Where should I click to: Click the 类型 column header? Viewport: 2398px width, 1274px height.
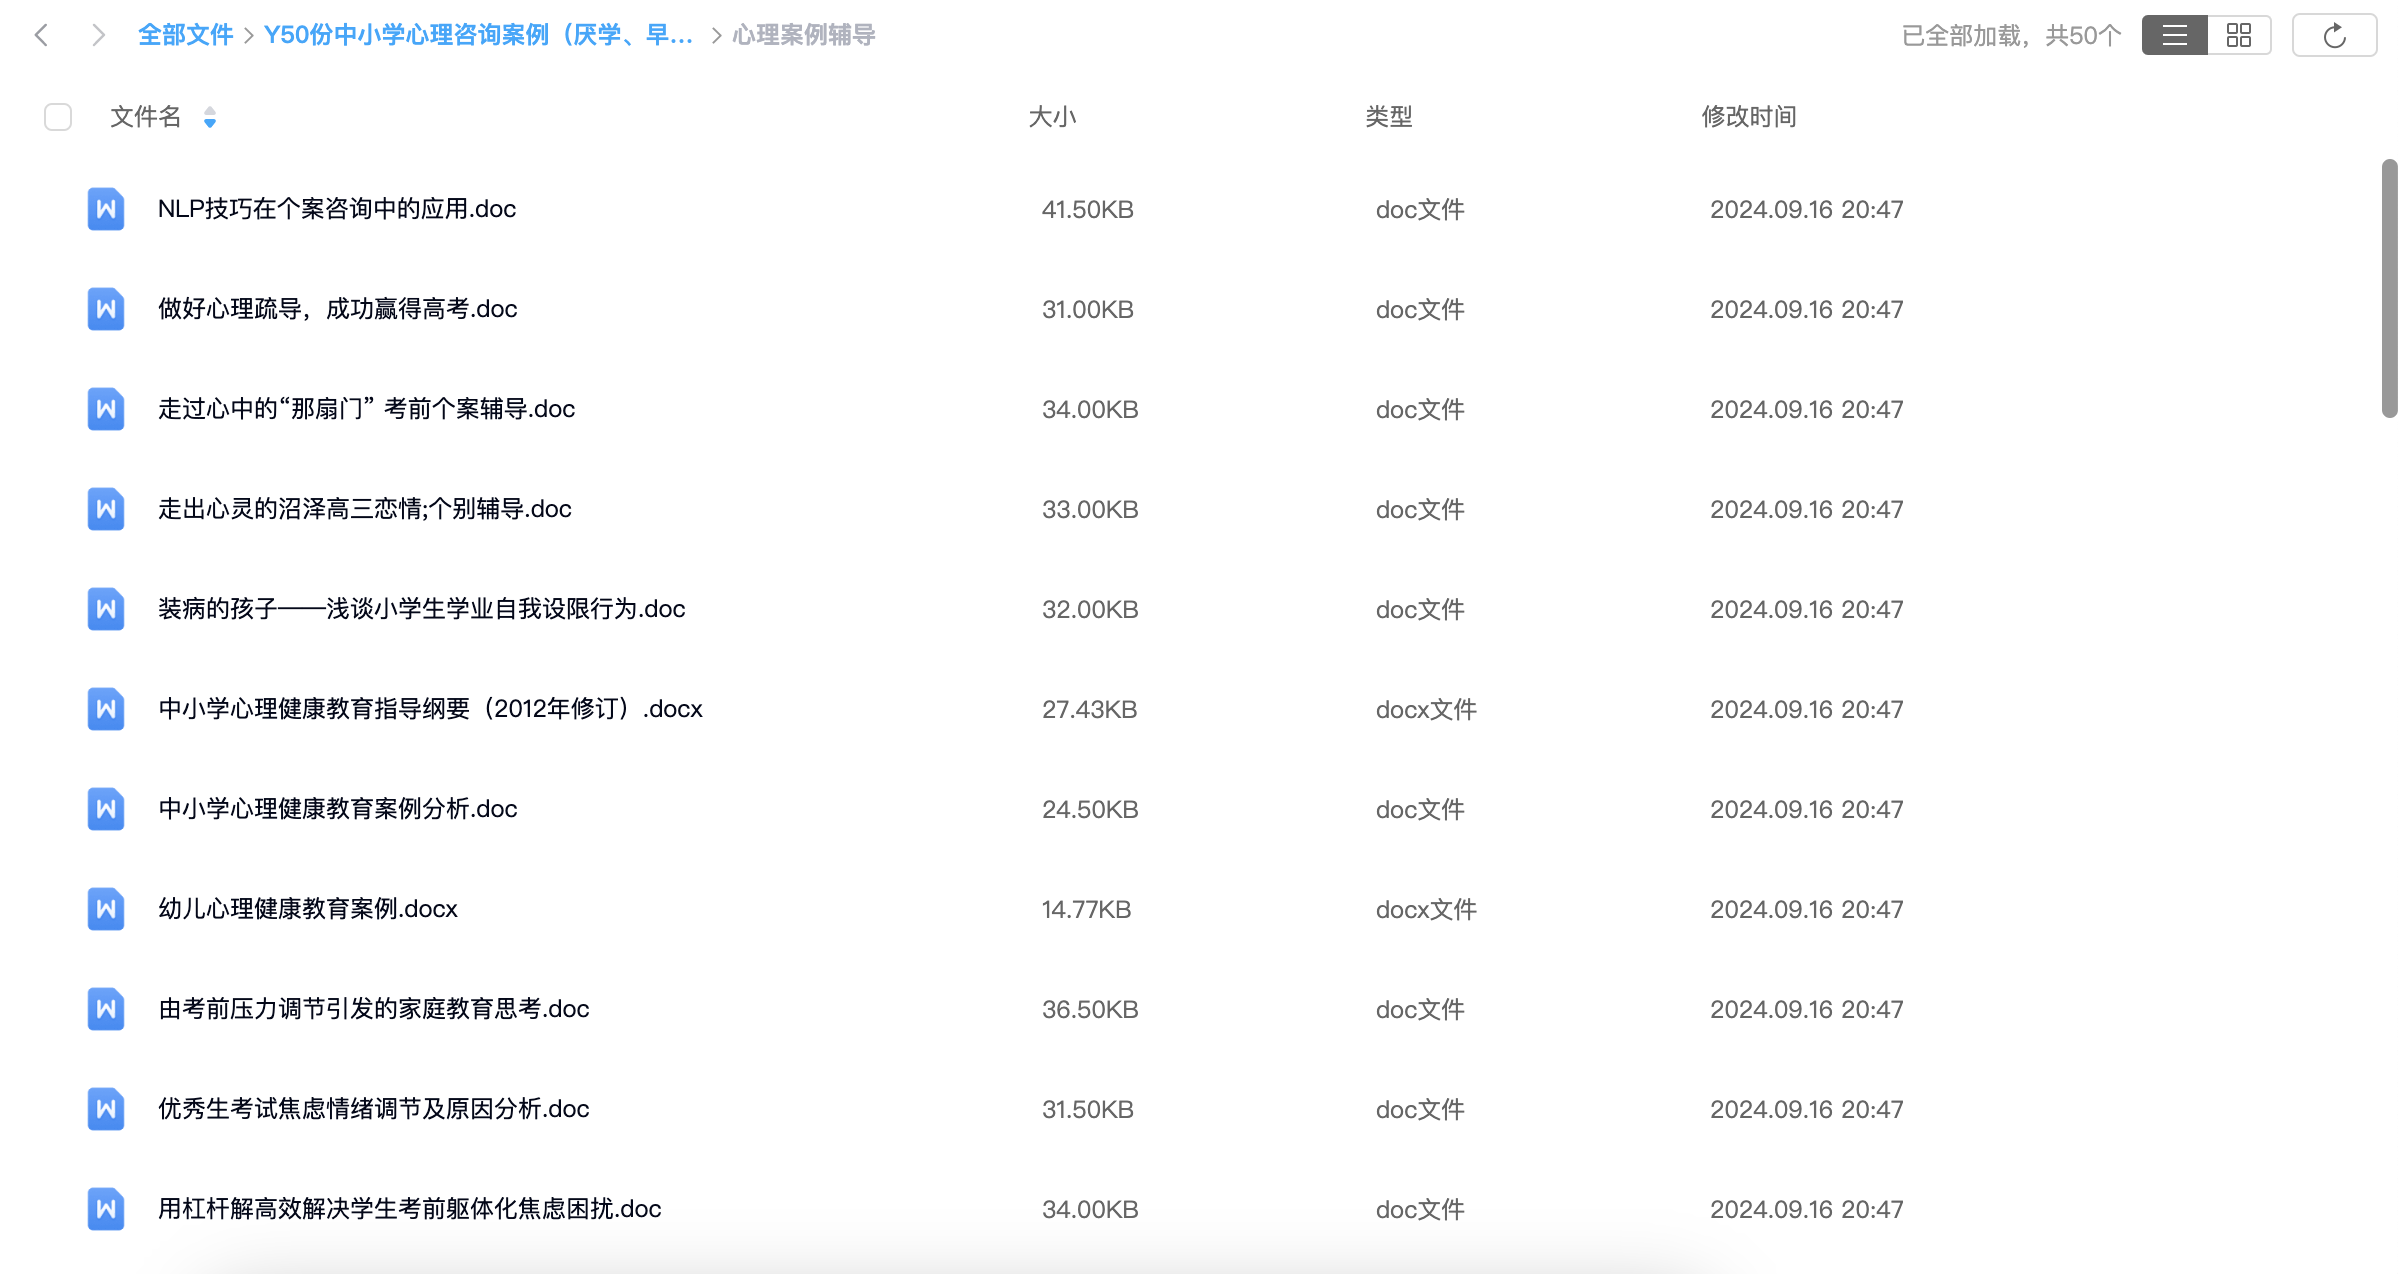point(1389,117)
